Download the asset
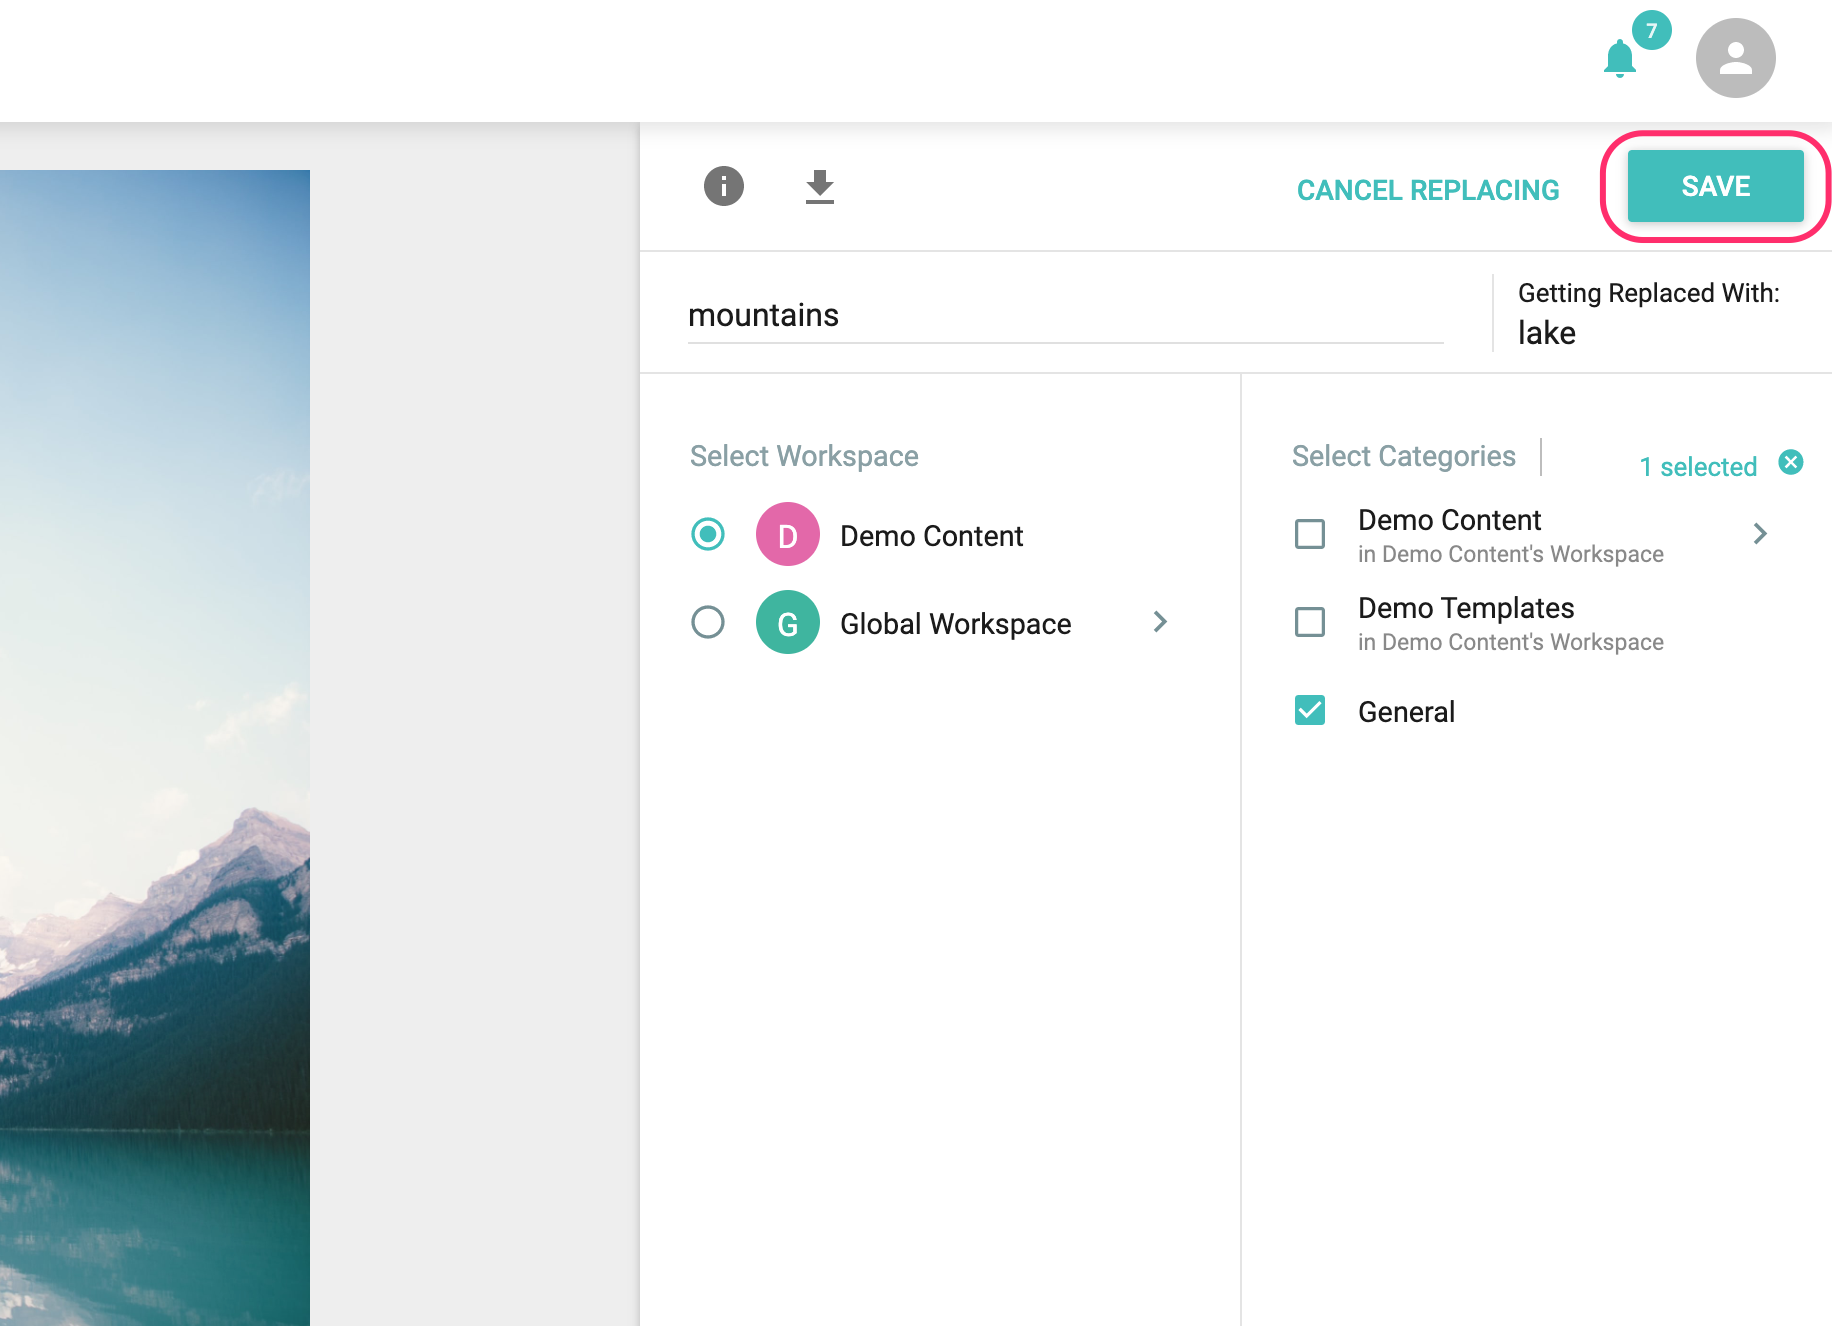1832x1326 pixels. coord(820,187)
